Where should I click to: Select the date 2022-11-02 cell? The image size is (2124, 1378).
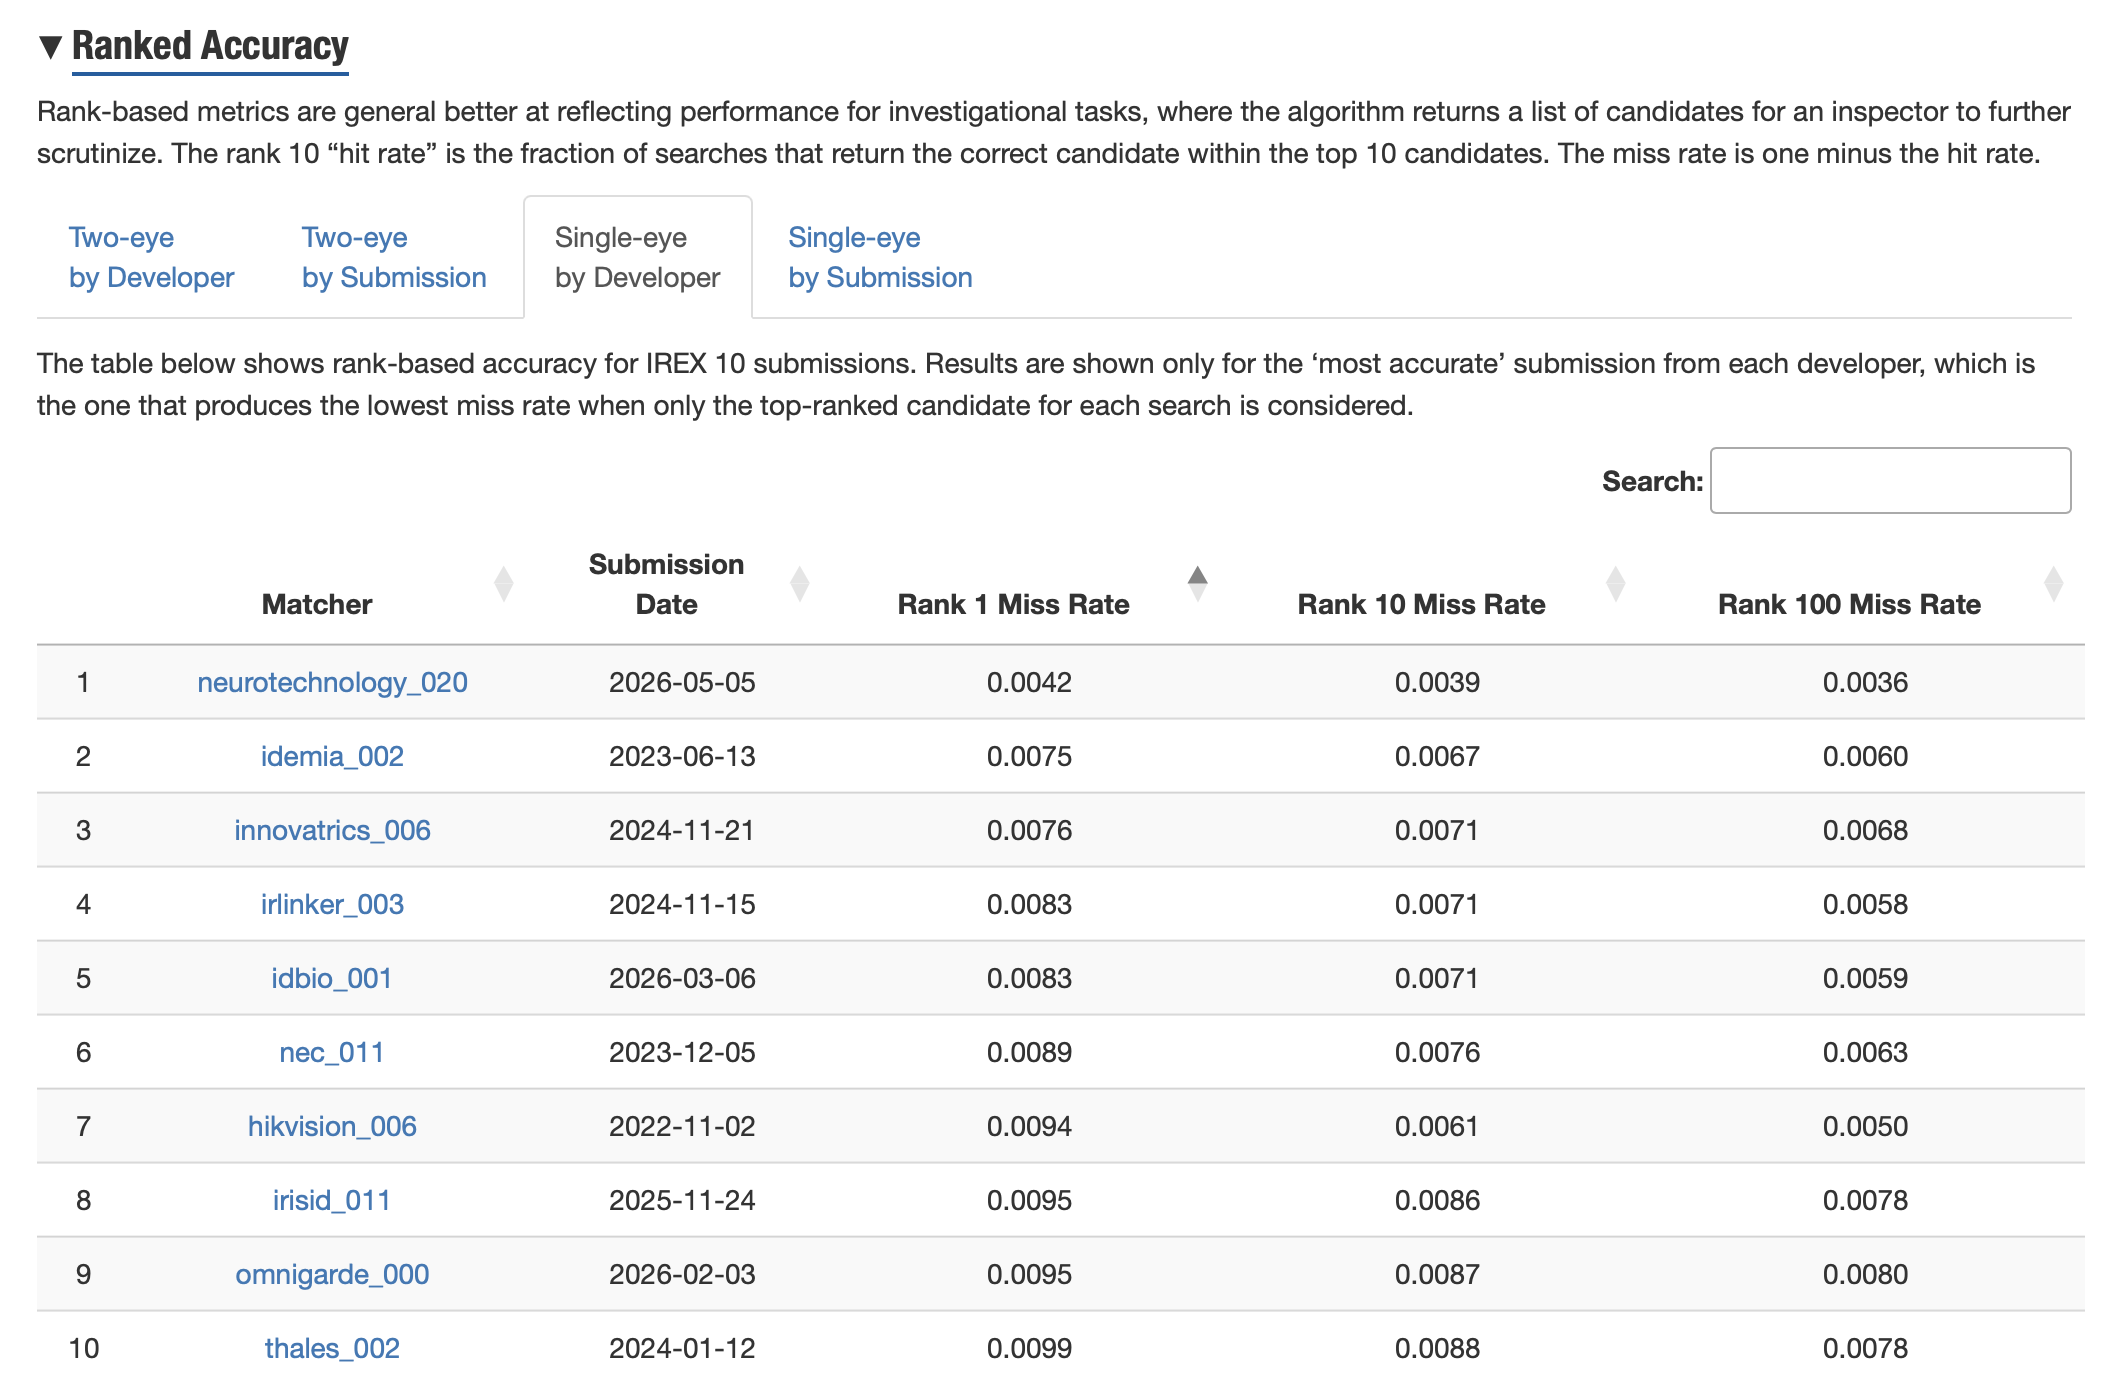click(682, 1126)
